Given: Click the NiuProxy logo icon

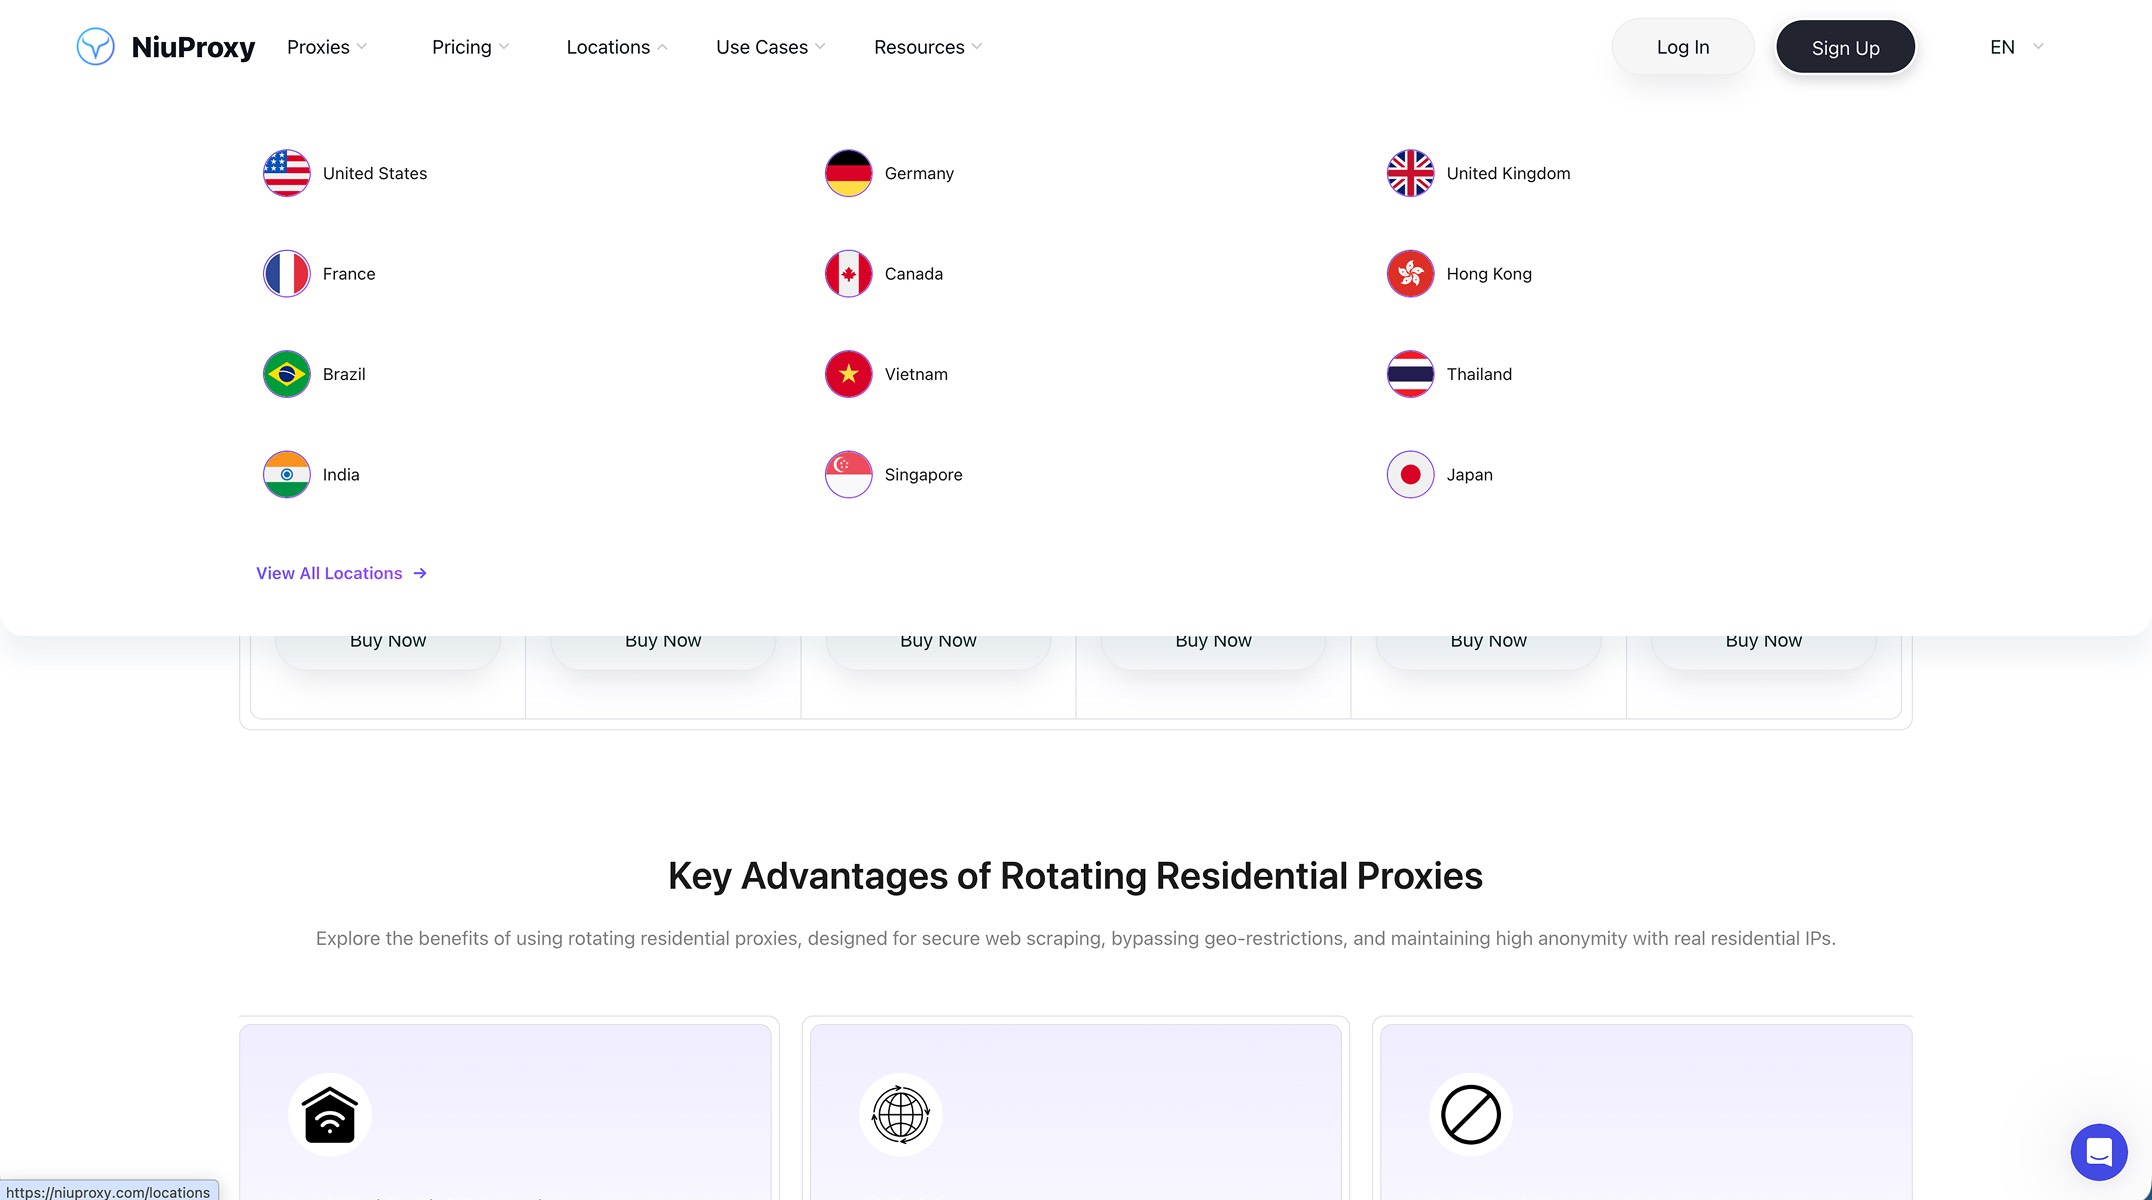Looking at the screenshot, I should 96,47.
